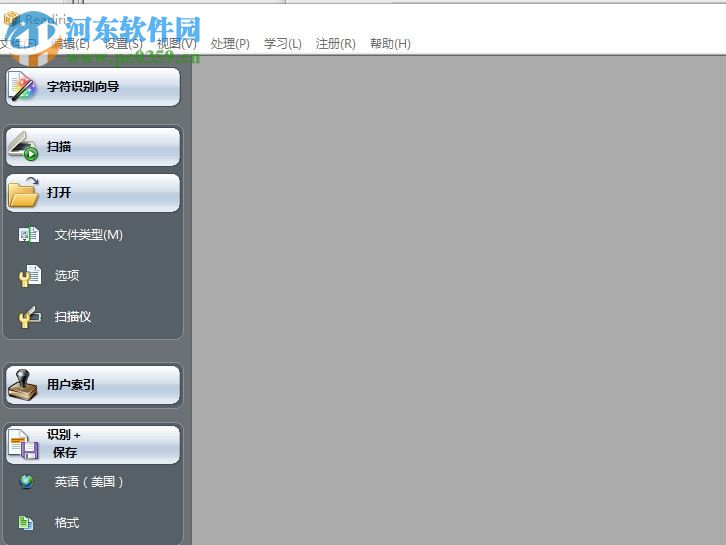Click the globe language icon
Image resolution: width=726 pixels, height=545 pixels.
pos(26,482)
